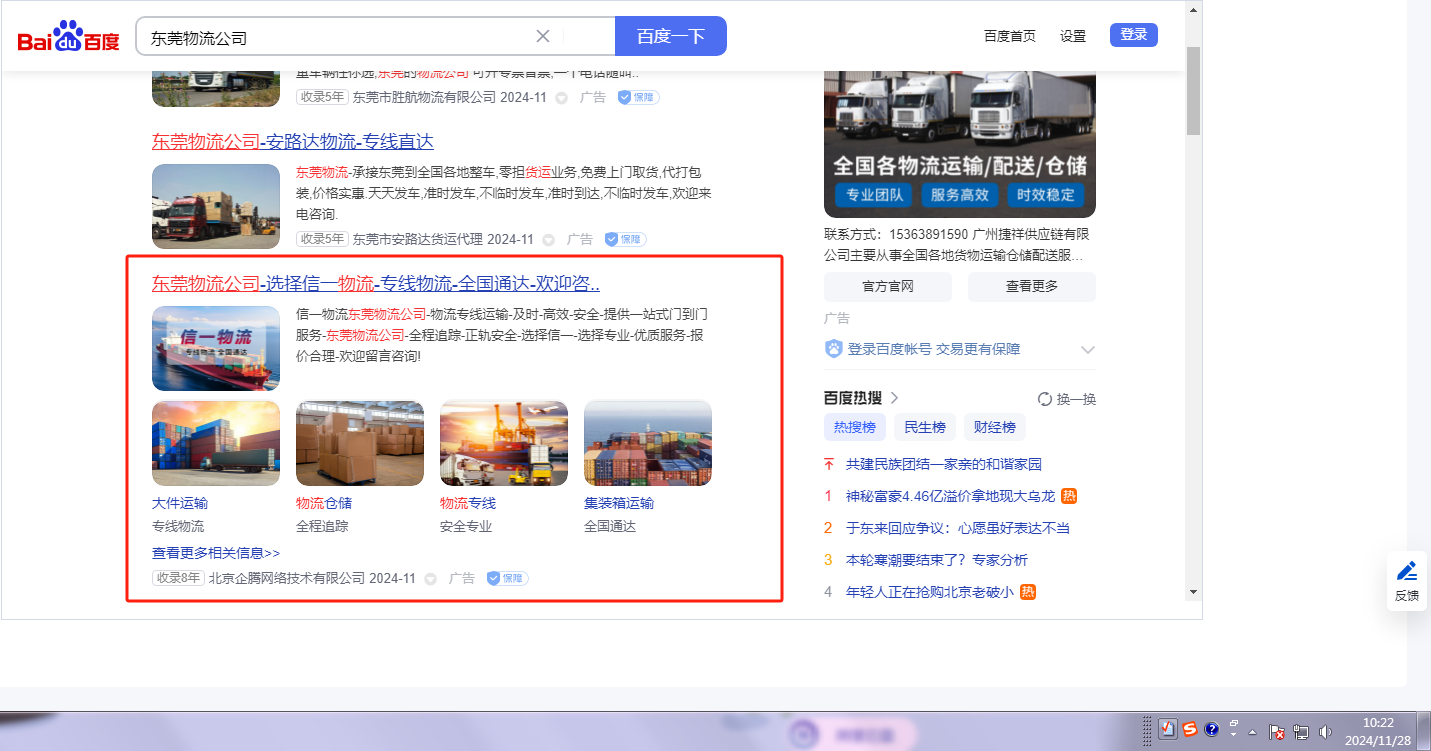
Task: Open the volume speaker tray icon
Action: [1325, 732]
